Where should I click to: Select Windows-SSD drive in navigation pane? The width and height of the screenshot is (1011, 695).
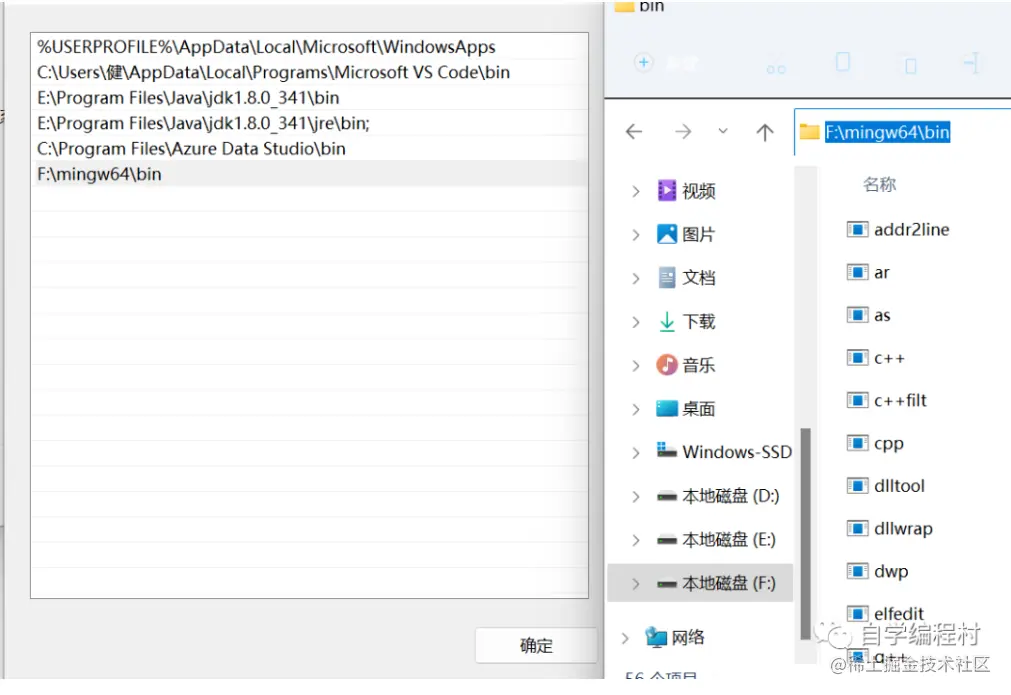(x=724, y=452)
